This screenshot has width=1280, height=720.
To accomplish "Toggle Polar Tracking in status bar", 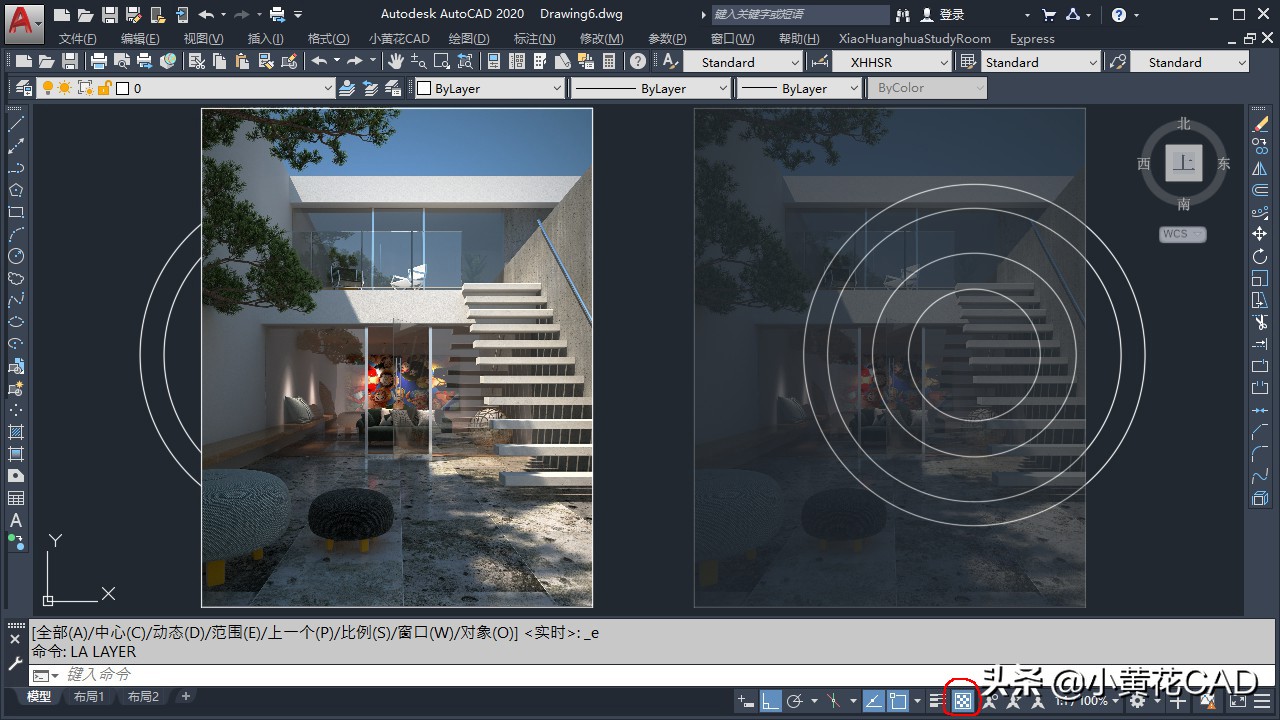I will click(795, 701).
